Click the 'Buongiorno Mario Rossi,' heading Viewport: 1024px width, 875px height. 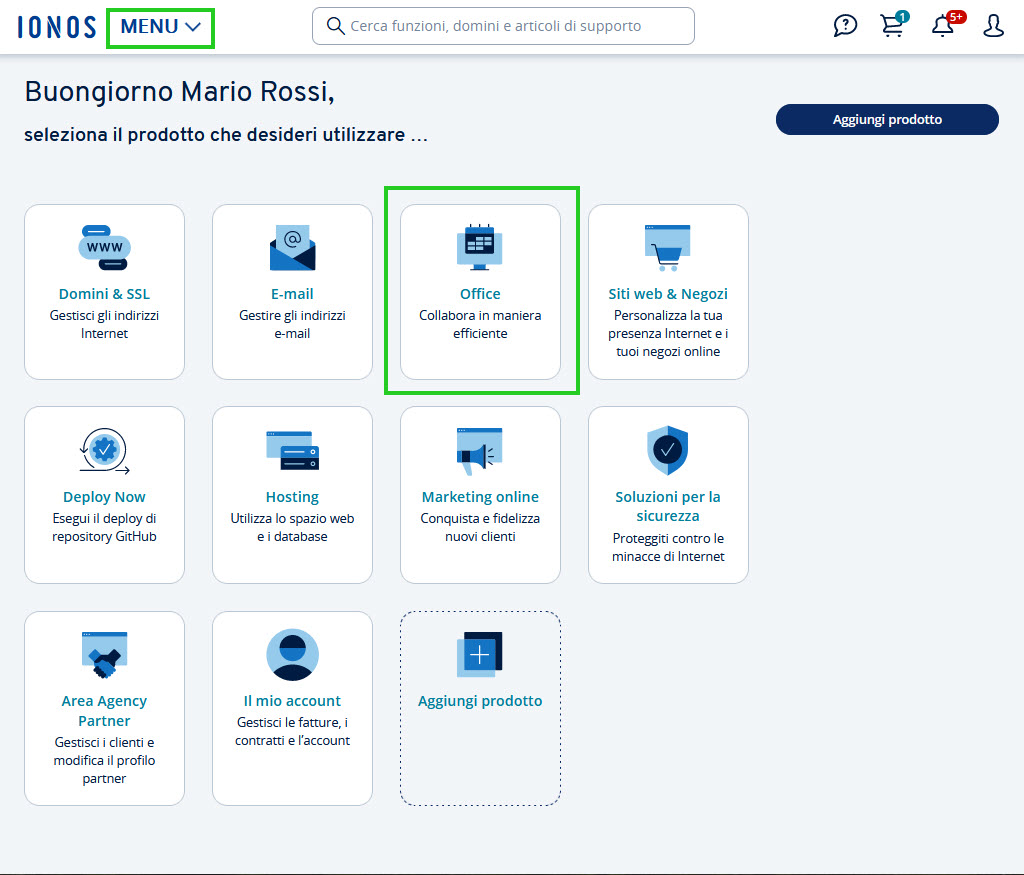pos(180,91)
